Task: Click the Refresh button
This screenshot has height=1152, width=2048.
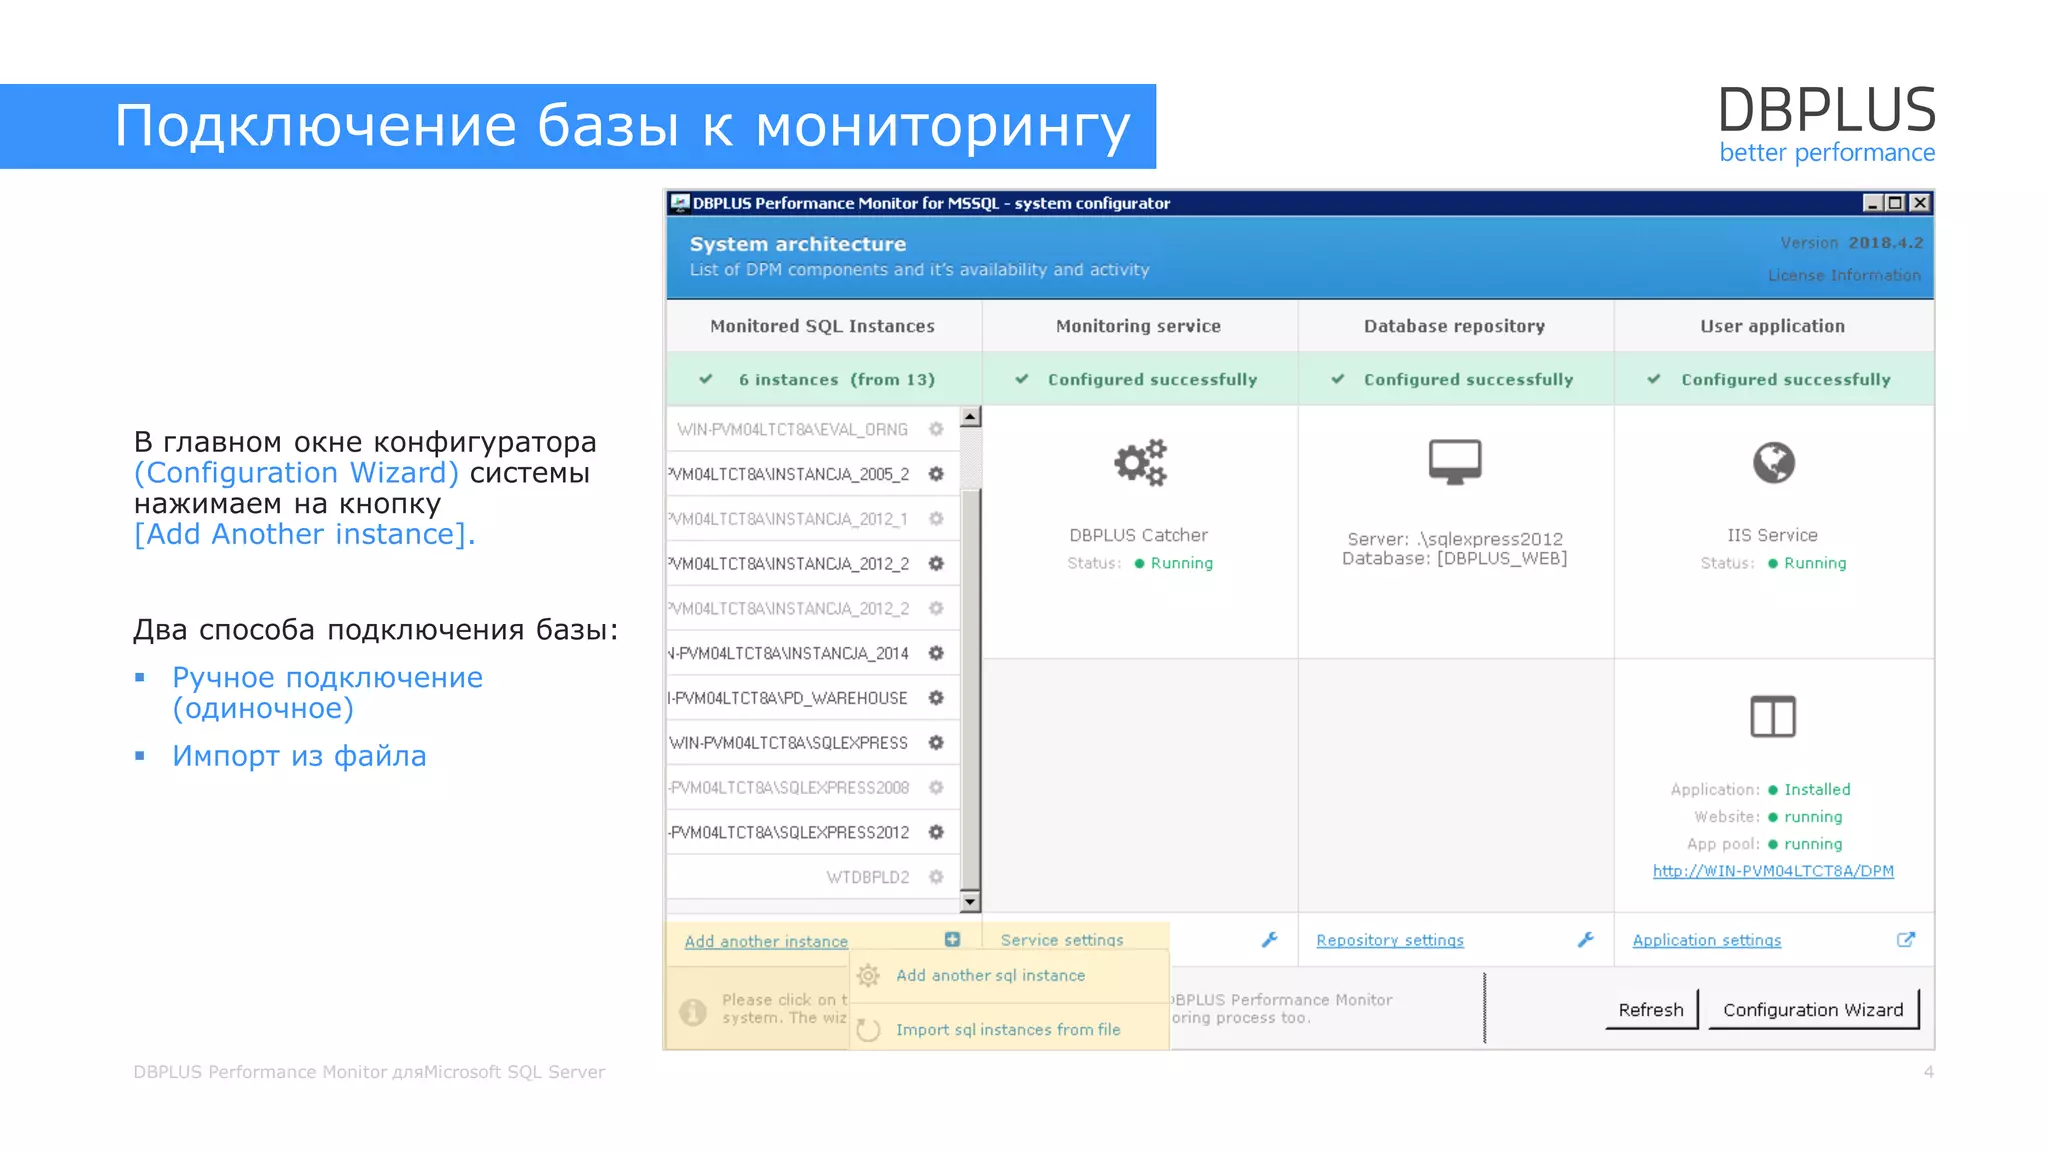Action: [x=1651, y=1010]
